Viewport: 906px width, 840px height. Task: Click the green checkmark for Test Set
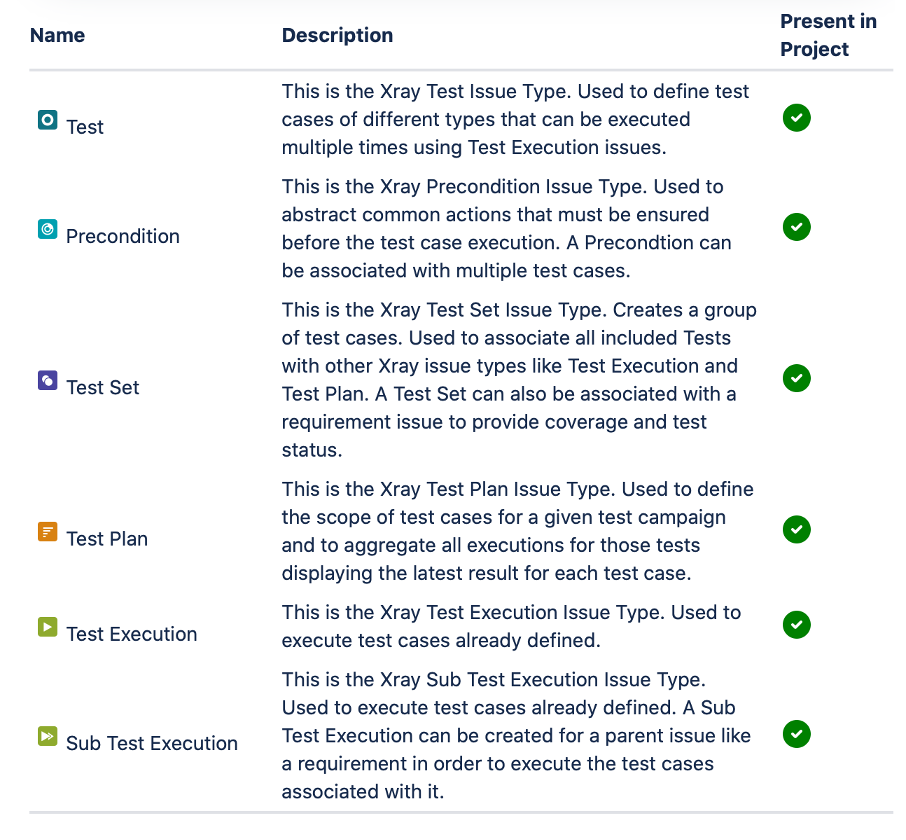click(797, 378)
